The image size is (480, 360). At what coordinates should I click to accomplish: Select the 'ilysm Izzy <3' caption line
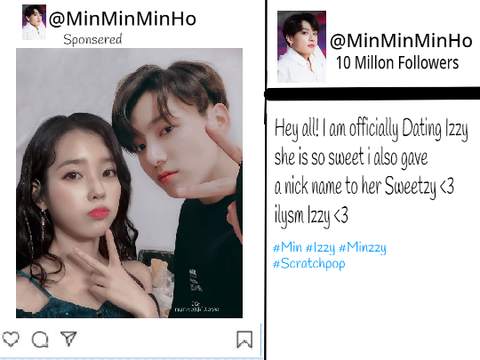[311, 215]
